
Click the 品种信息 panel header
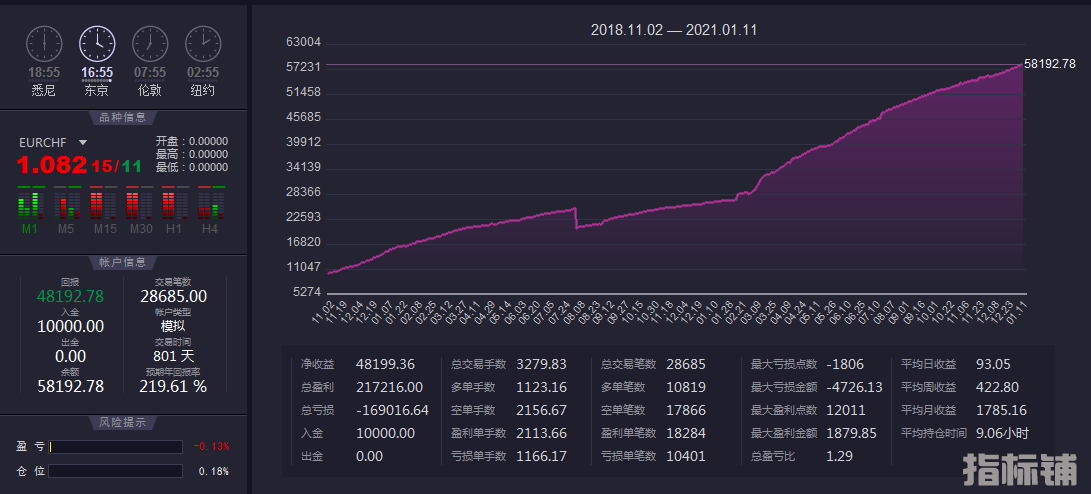pos(123,118)
